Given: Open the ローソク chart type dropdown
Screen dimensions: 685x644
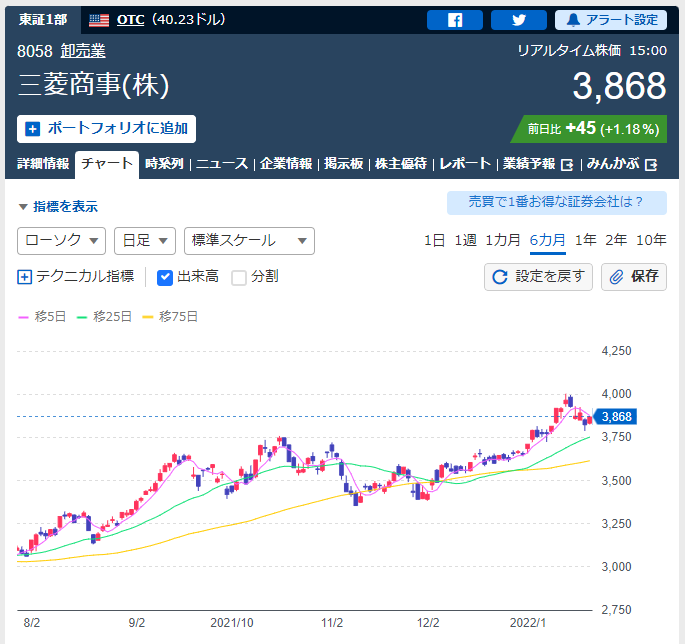Looking at the screenshot, I should (61, 241).
